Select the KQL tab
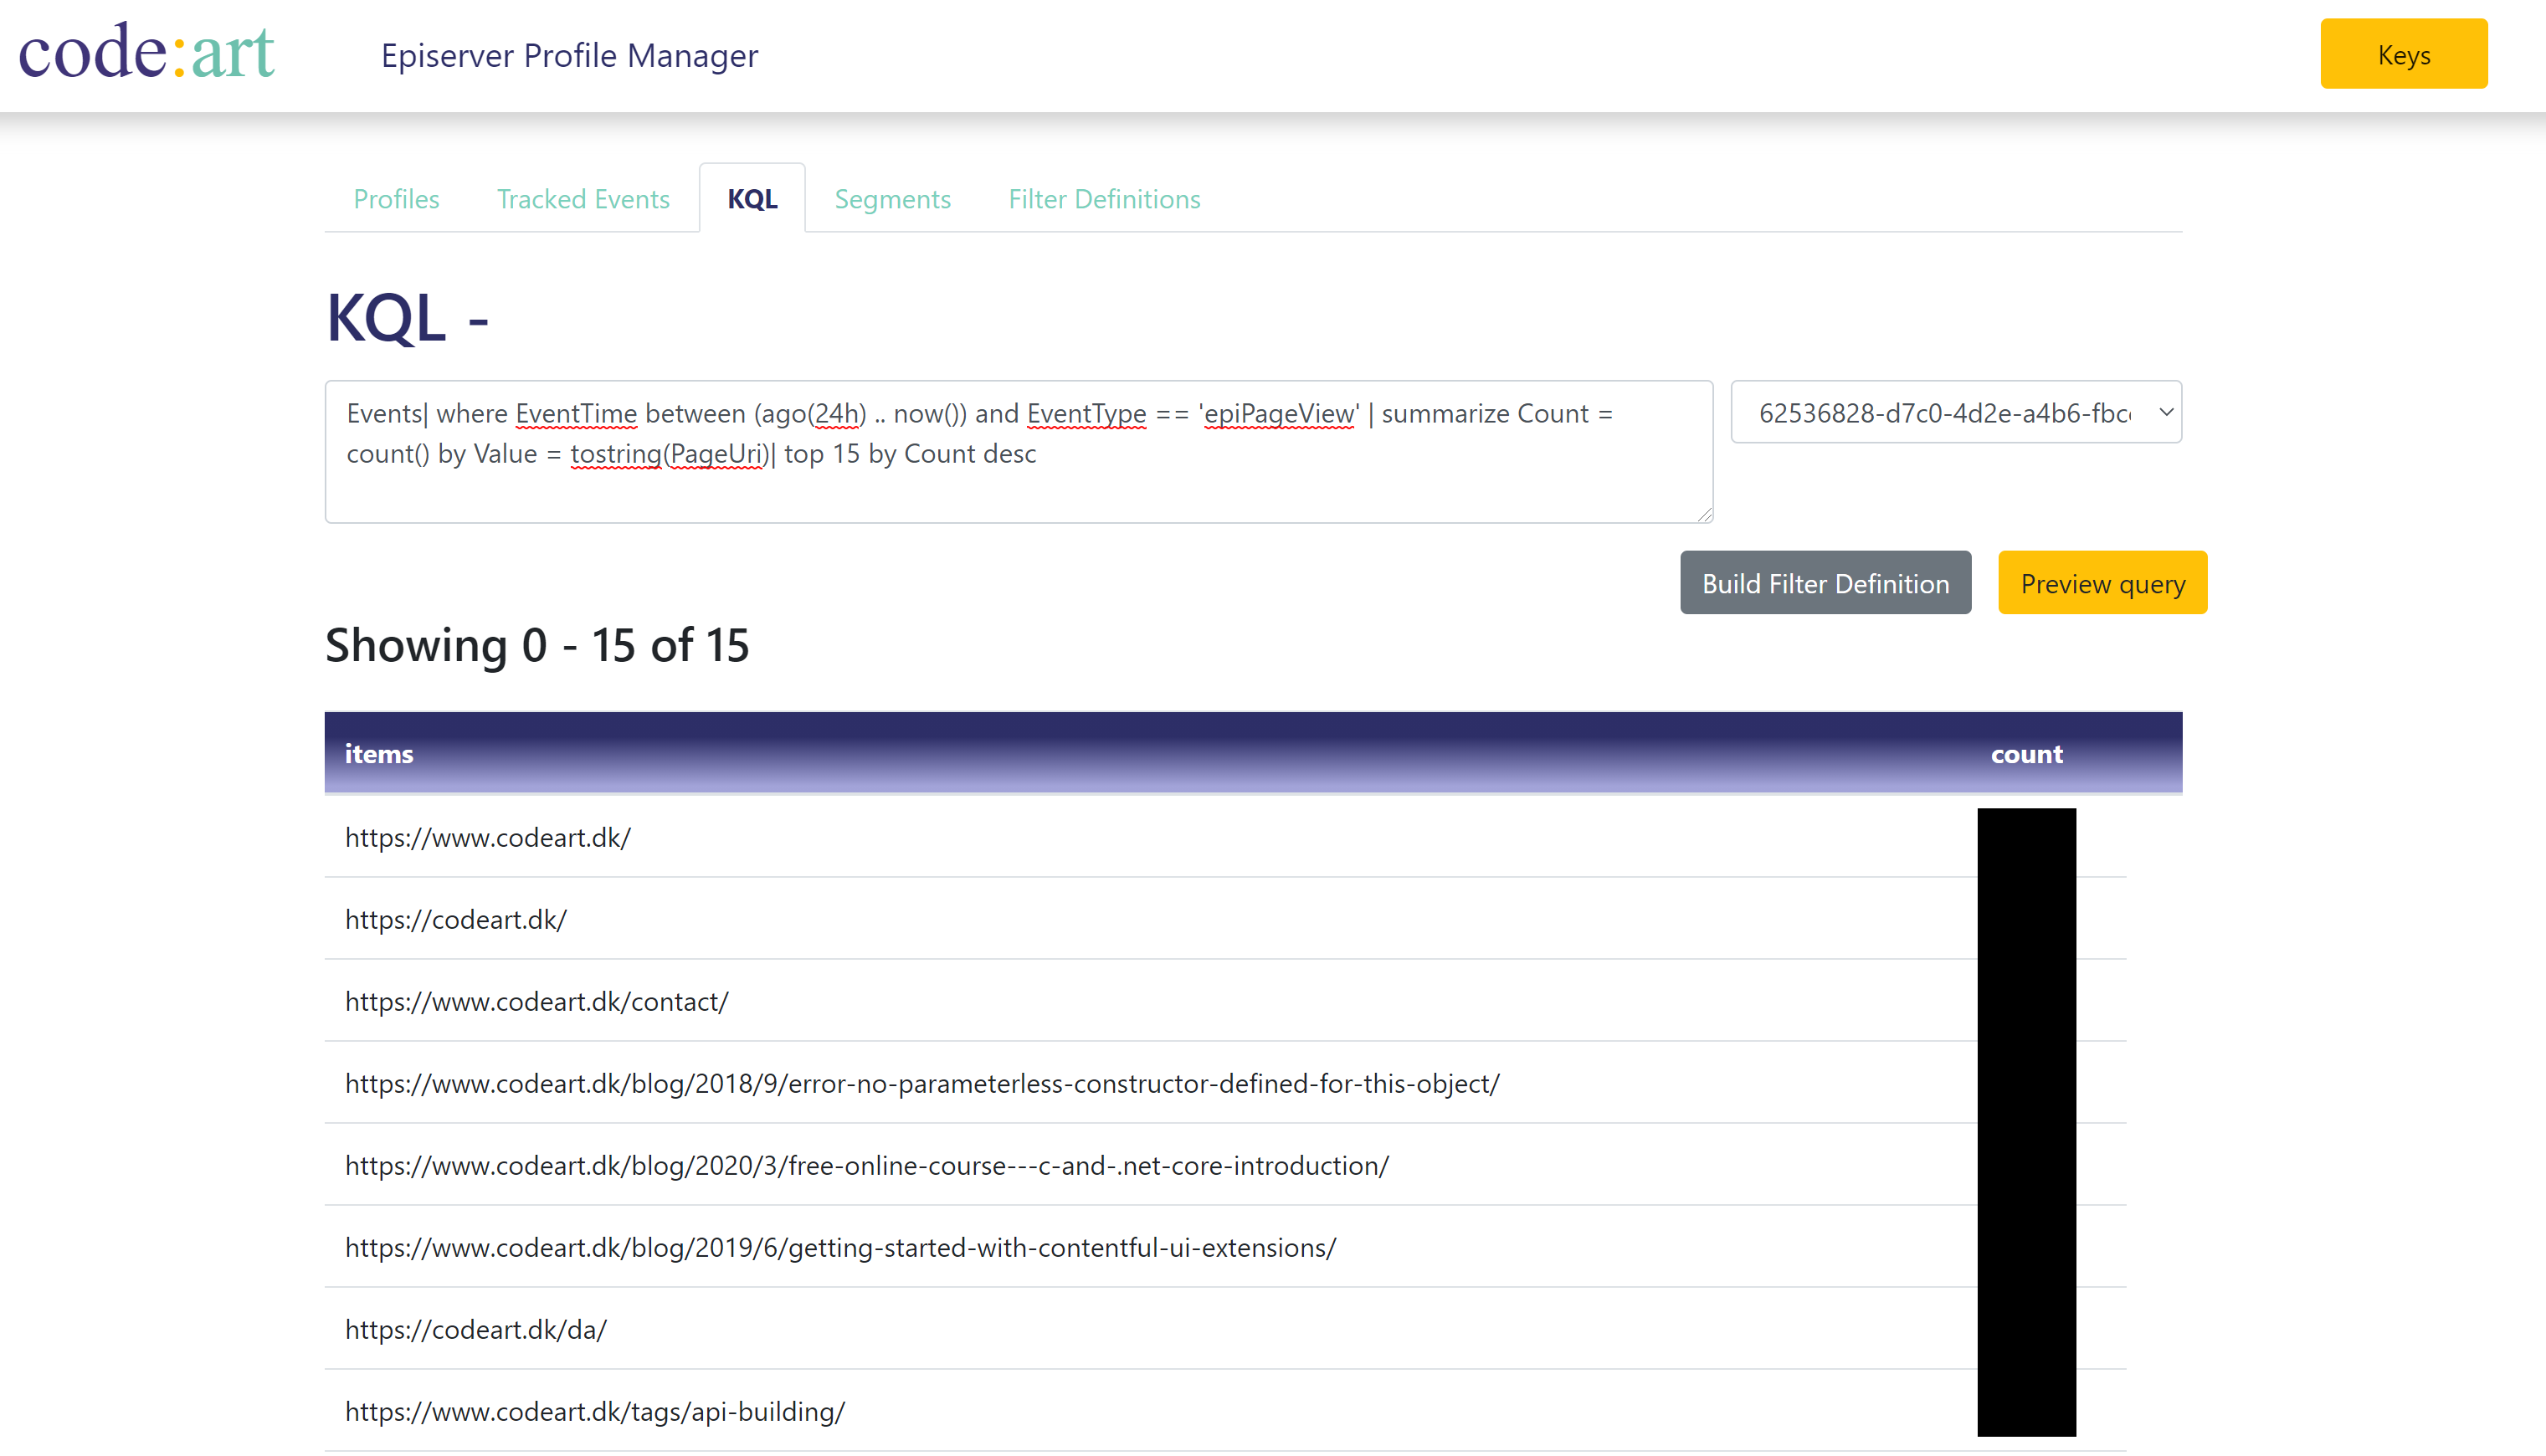 tap(751, 198)
